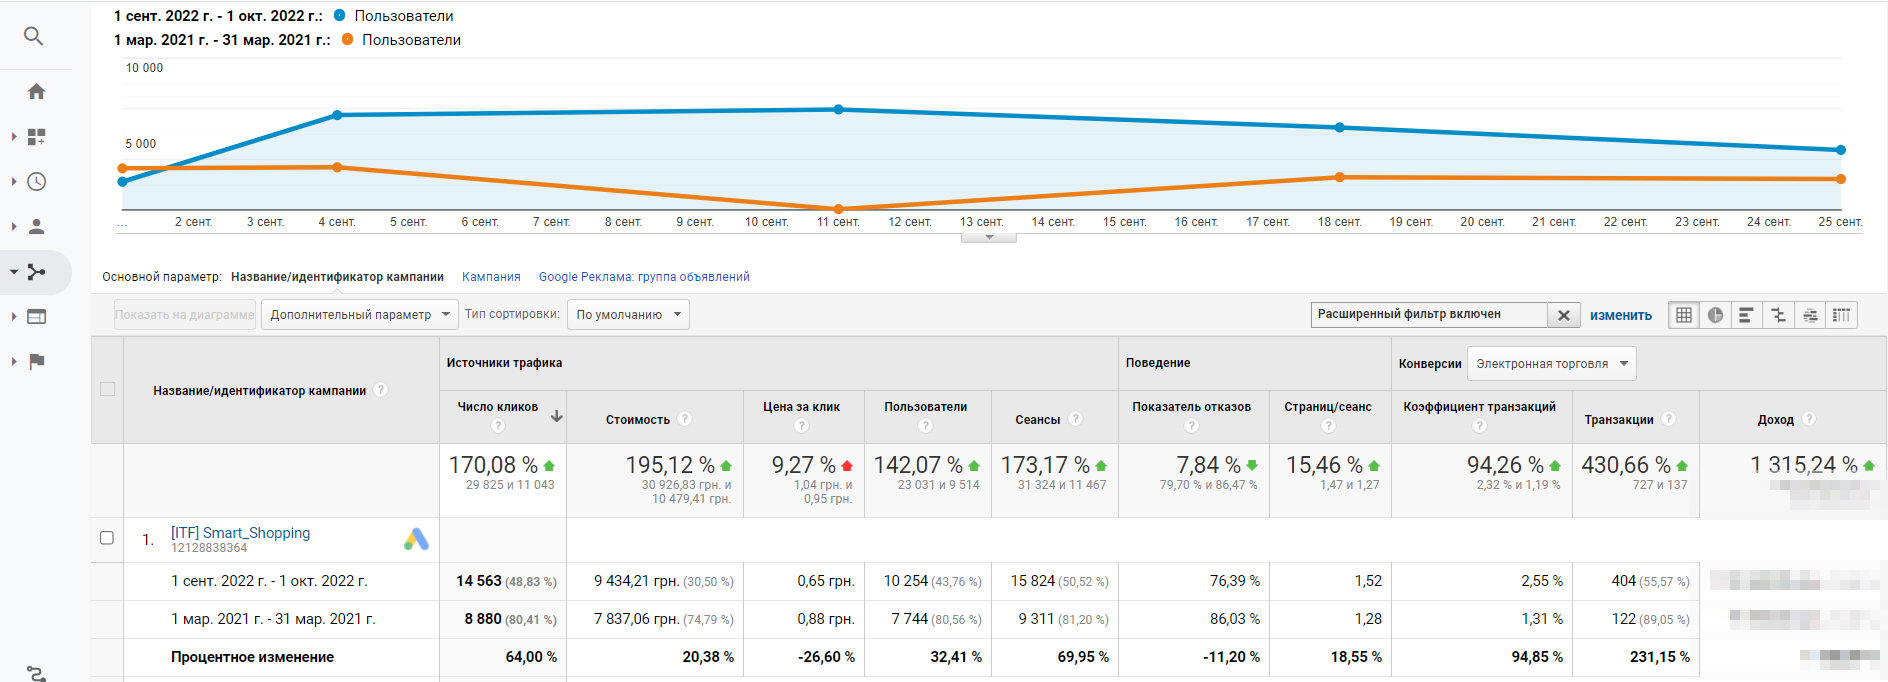This screenshot has width=1888, height=682.
Task: Open Audience reports person icon
Action: (x=36, y=227)
